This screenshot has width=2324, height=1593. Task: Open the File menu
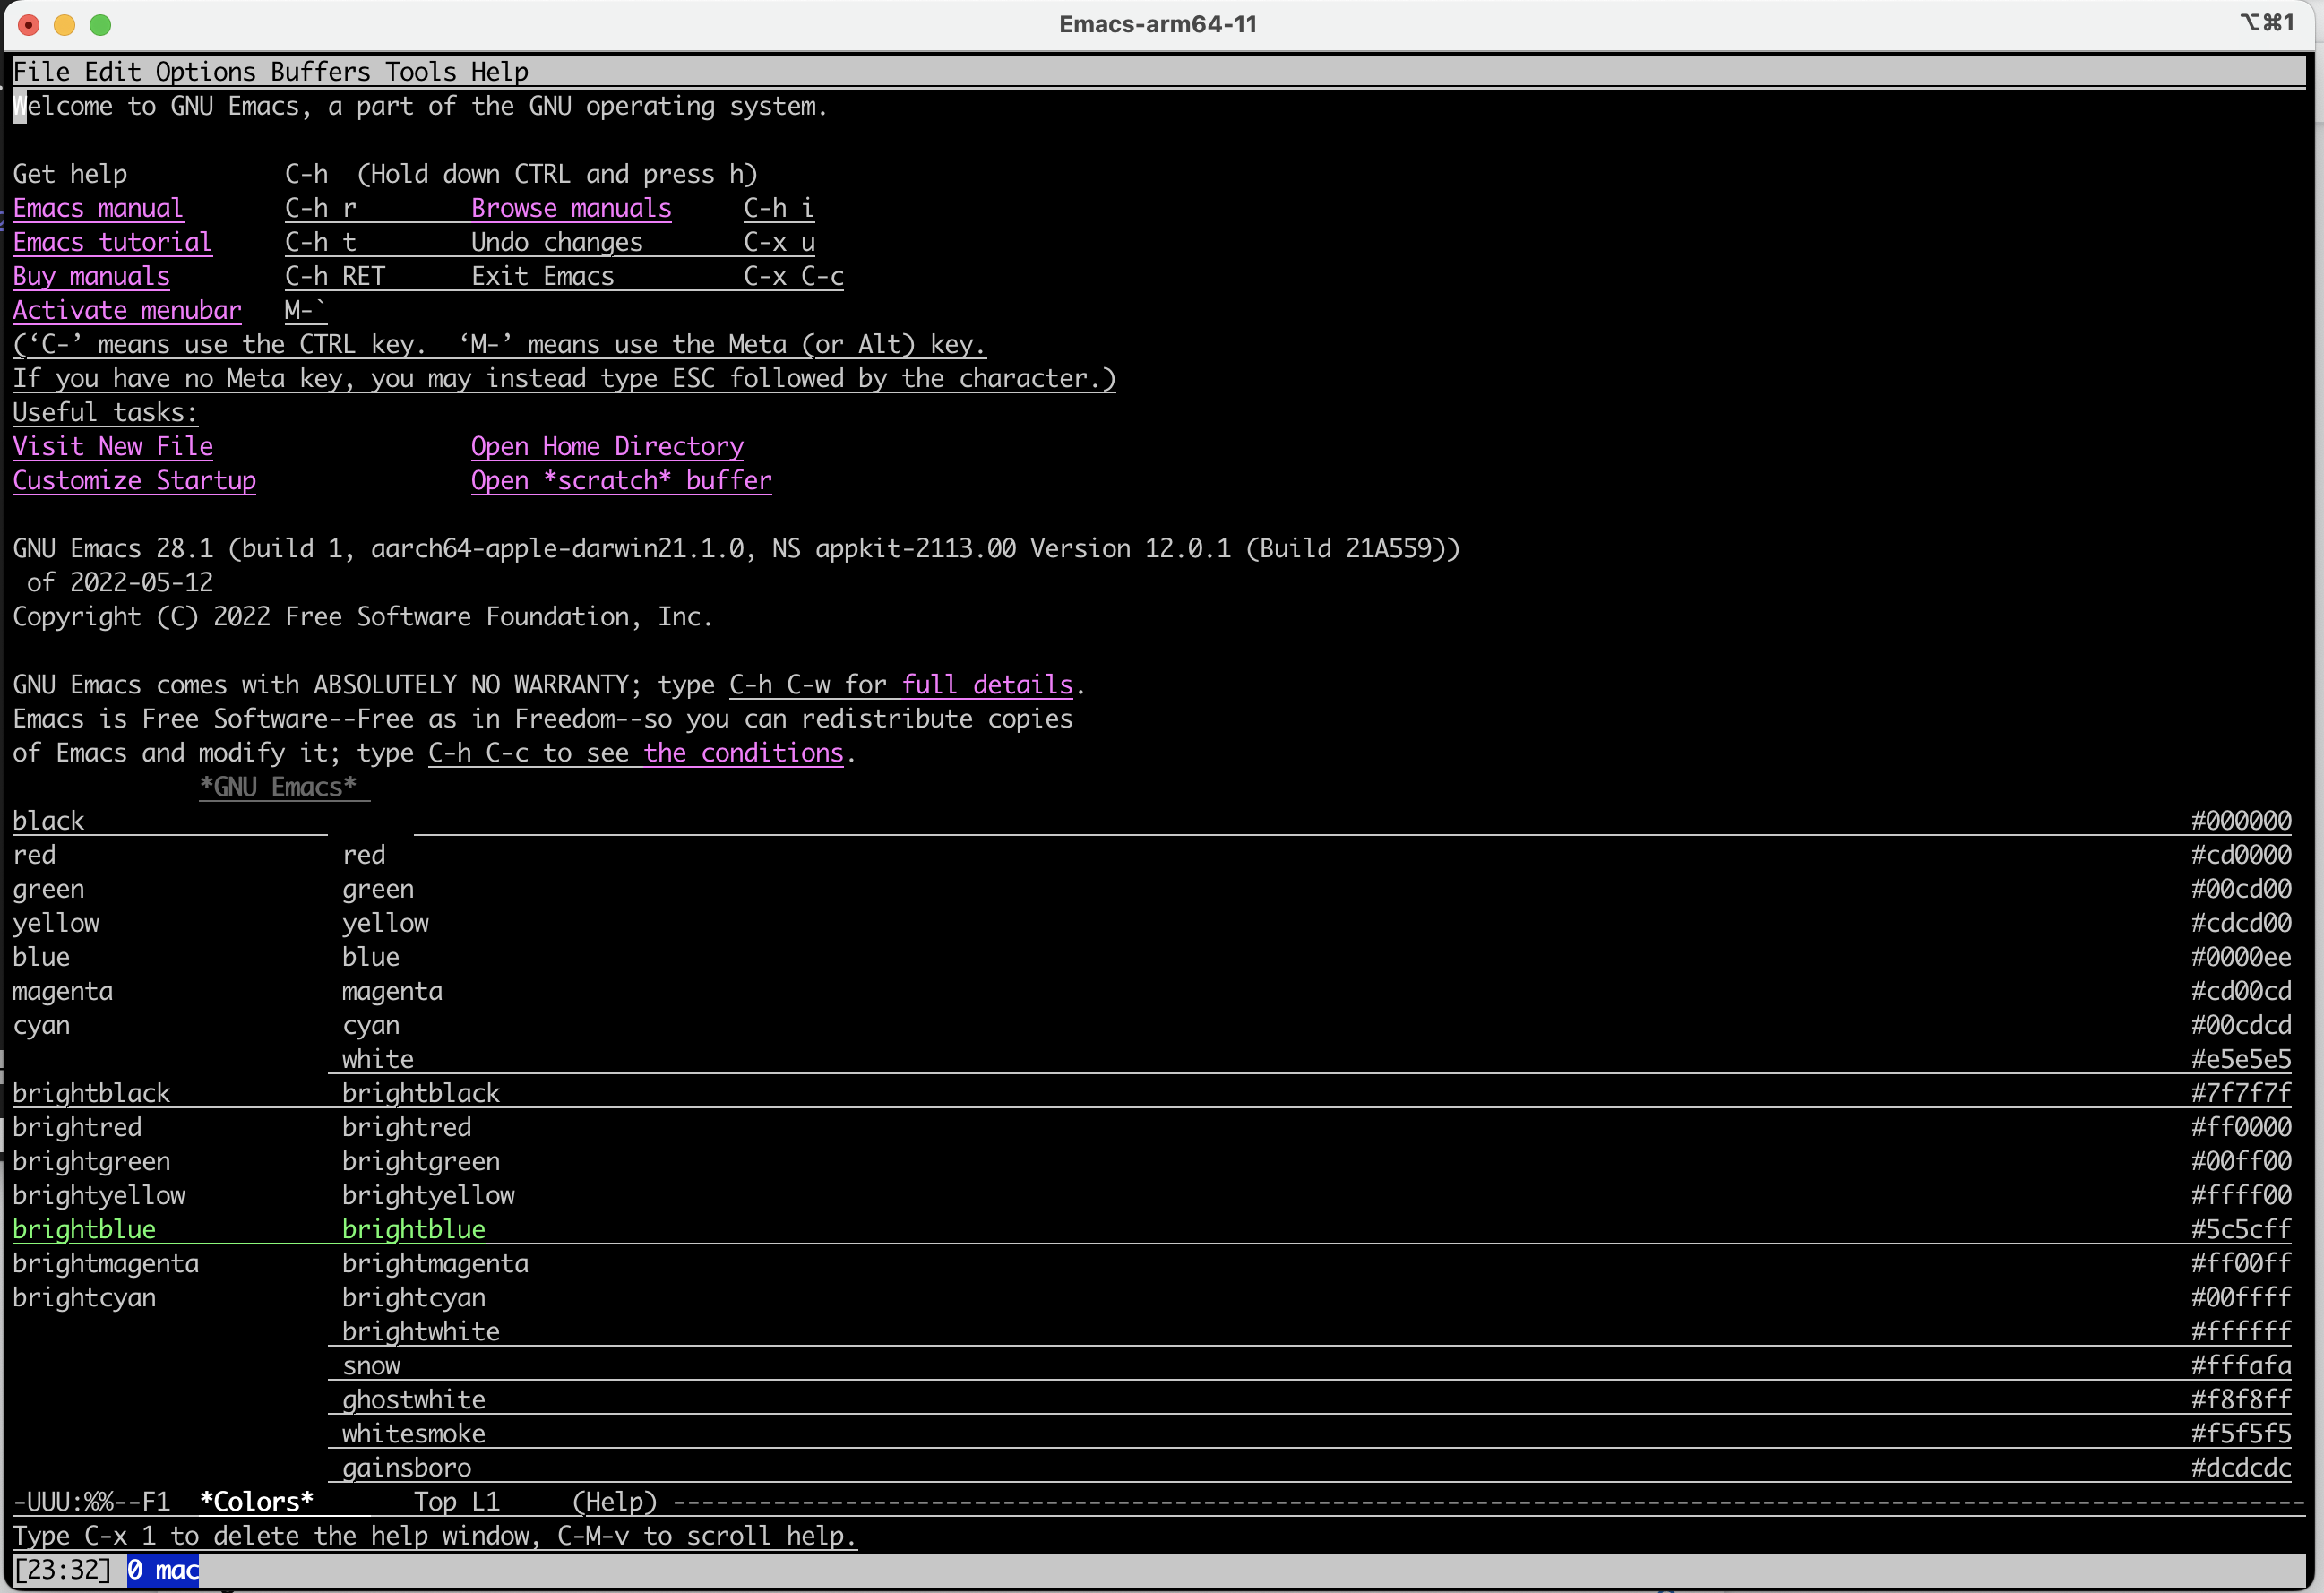(x=41, y=72)
